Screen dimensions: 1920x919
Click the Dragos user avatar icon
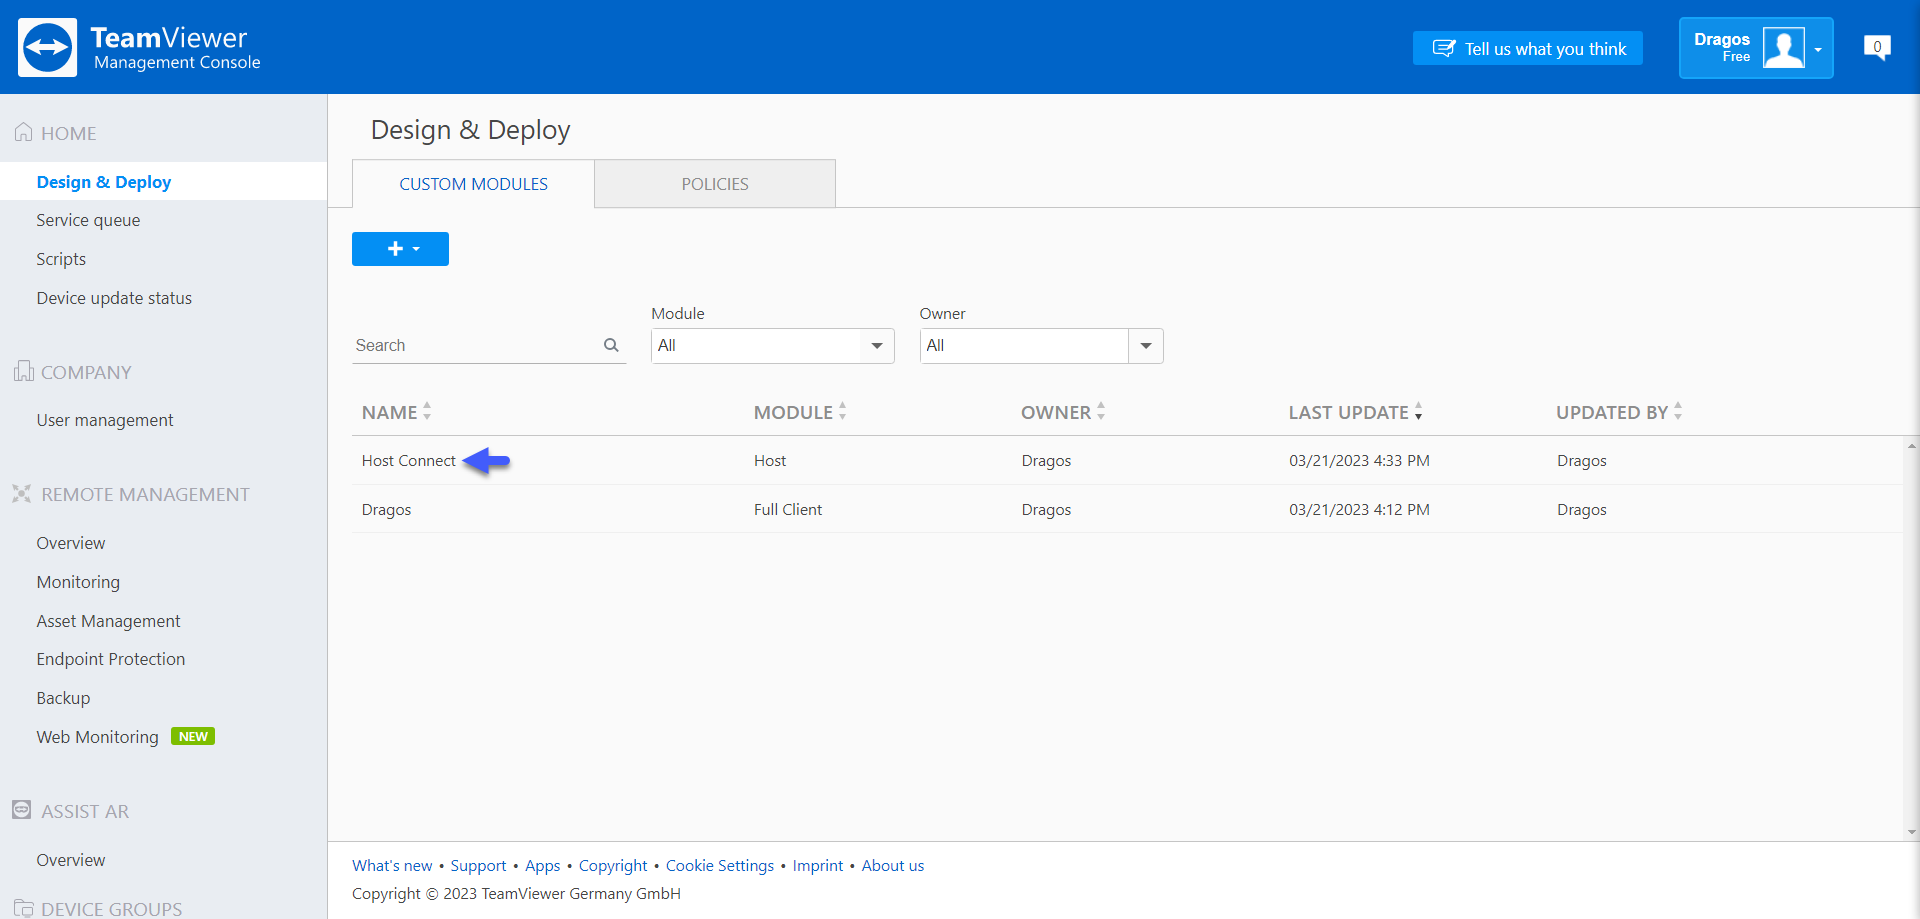(1784, 47)
